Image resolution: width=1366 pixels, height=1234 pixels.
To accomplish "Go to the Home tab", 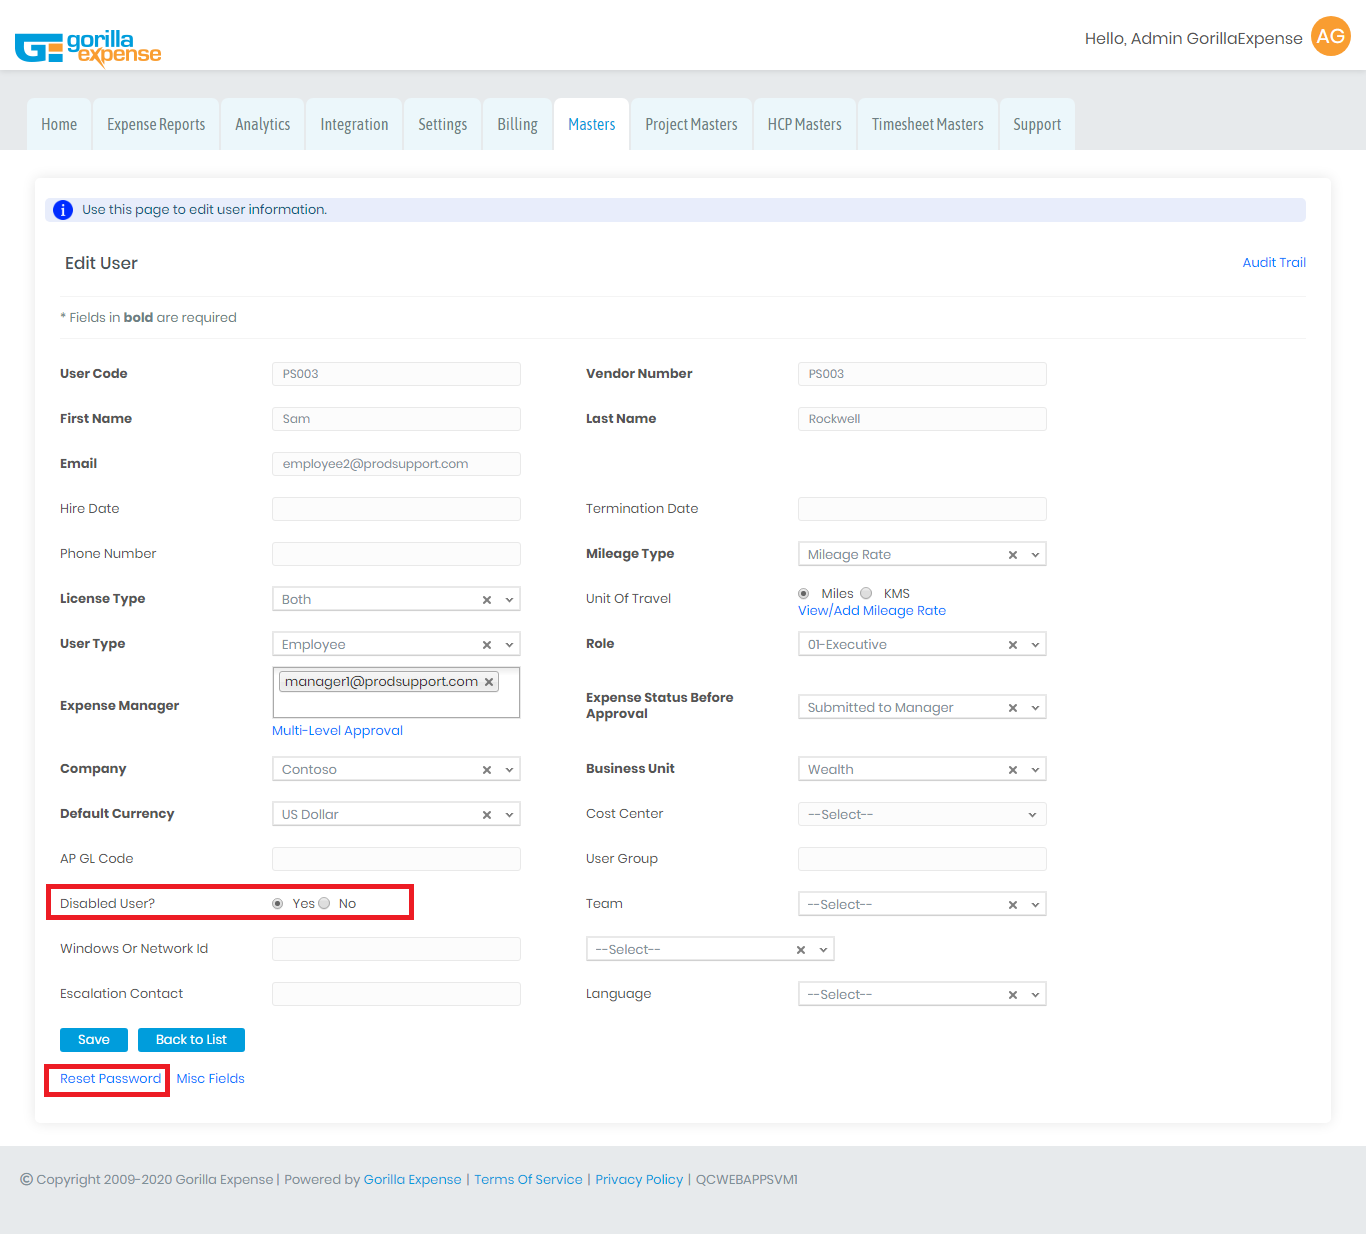I will 59,124.
